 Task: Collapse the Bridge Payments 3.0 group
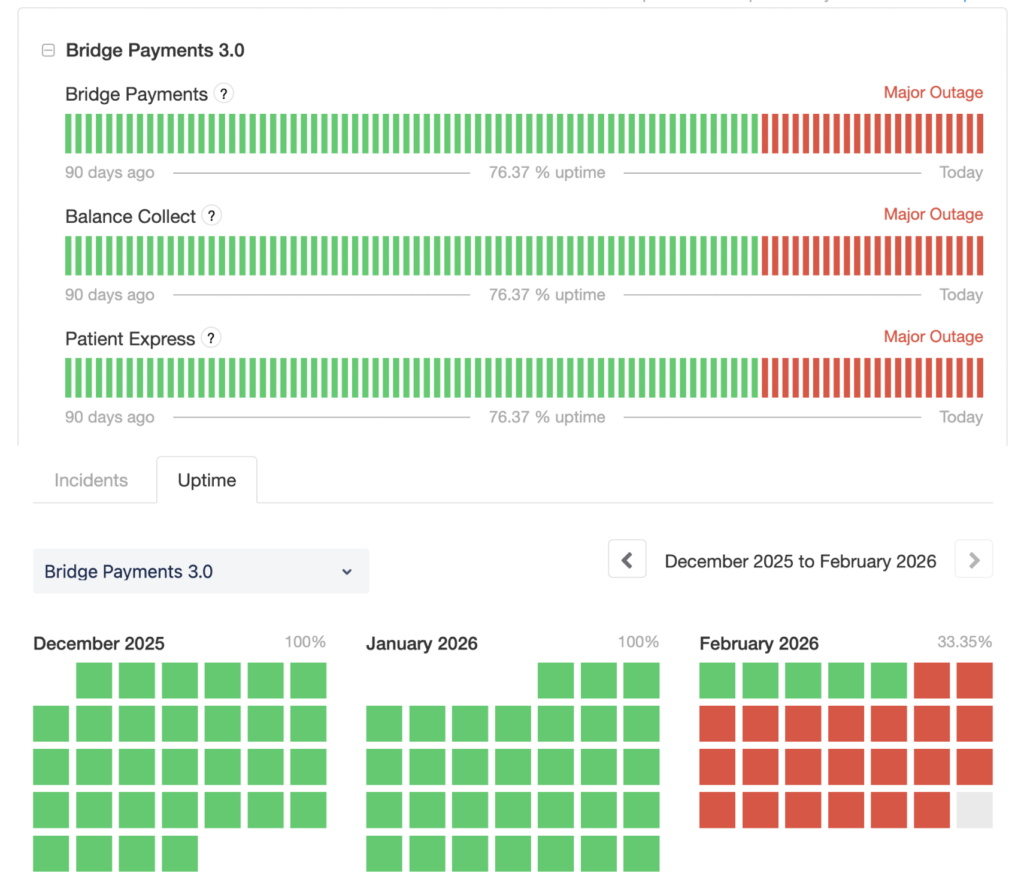(48, 50)
